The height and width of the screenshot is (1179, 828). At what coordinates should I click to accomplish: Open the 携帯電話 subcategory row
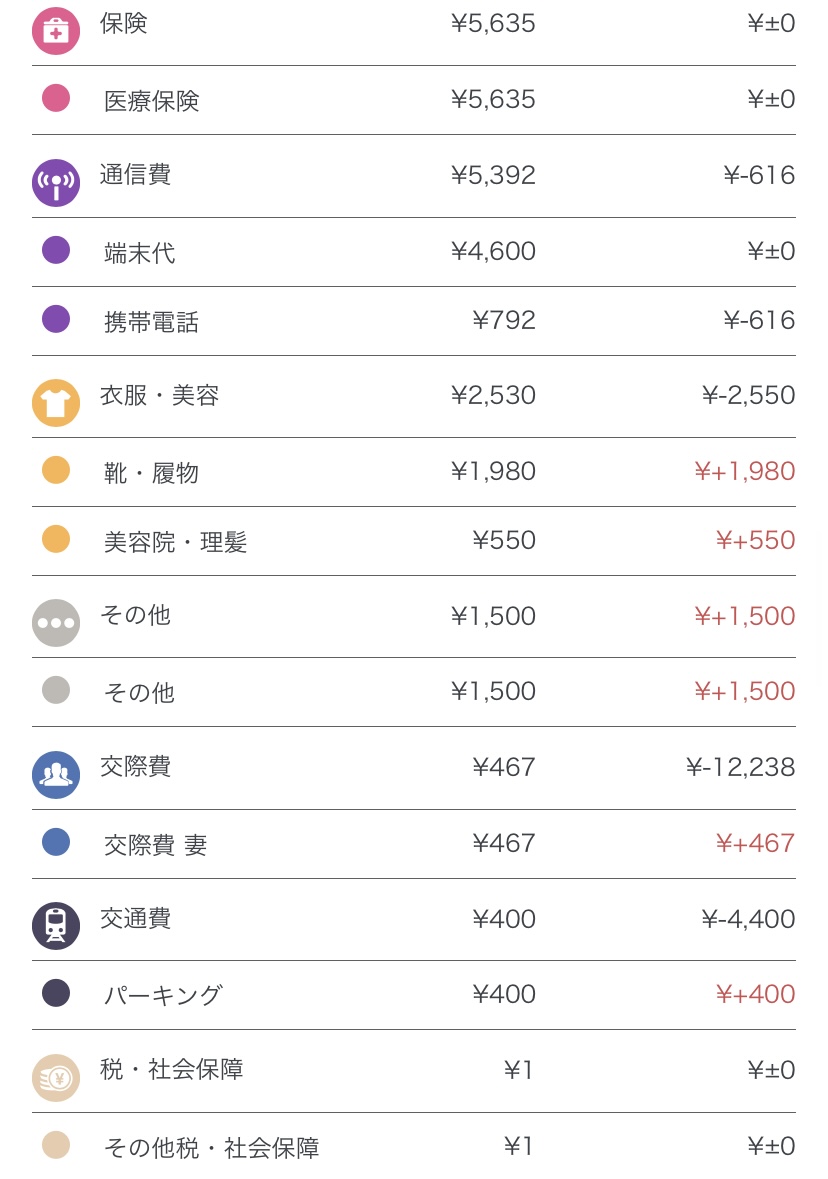[x=151, y=322]
